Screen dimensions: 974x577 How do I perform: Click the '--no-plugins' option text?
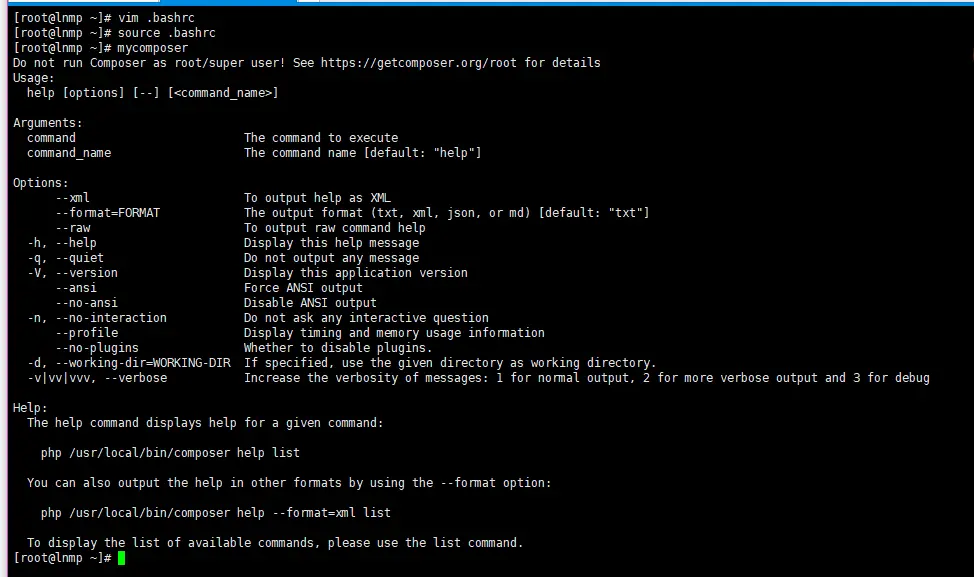tap(97, 348)
